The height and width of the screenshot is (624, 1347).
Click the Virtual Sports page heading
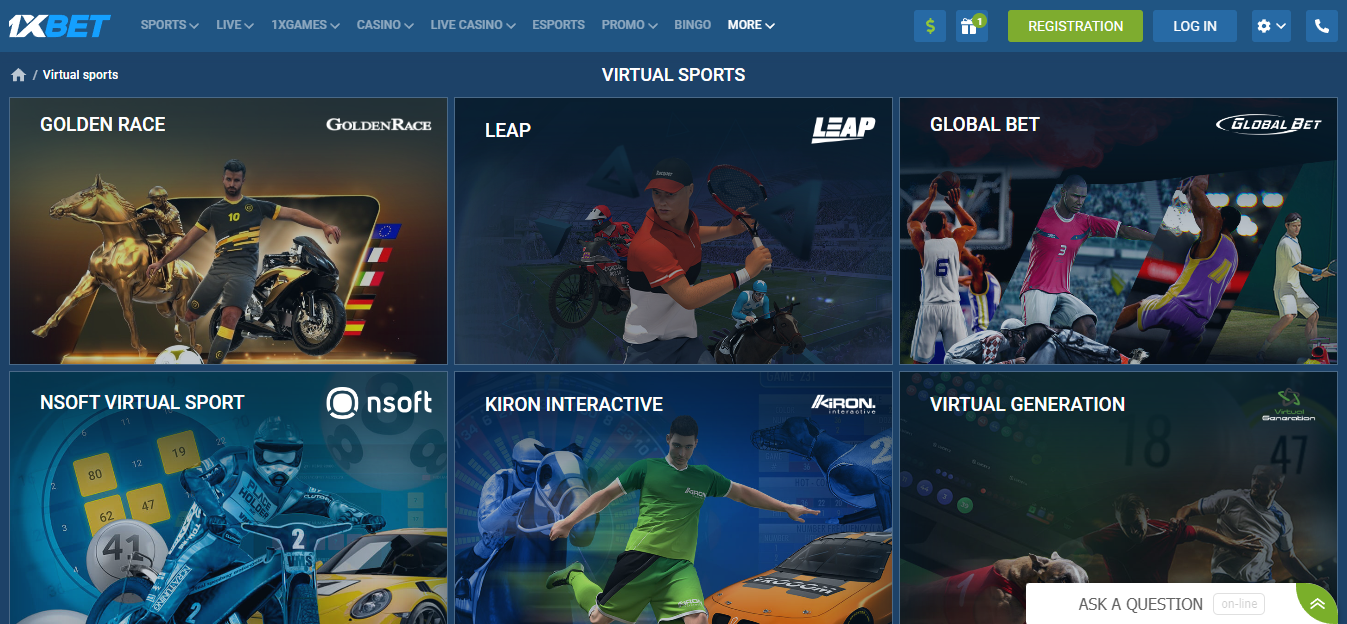pos(673,75)
